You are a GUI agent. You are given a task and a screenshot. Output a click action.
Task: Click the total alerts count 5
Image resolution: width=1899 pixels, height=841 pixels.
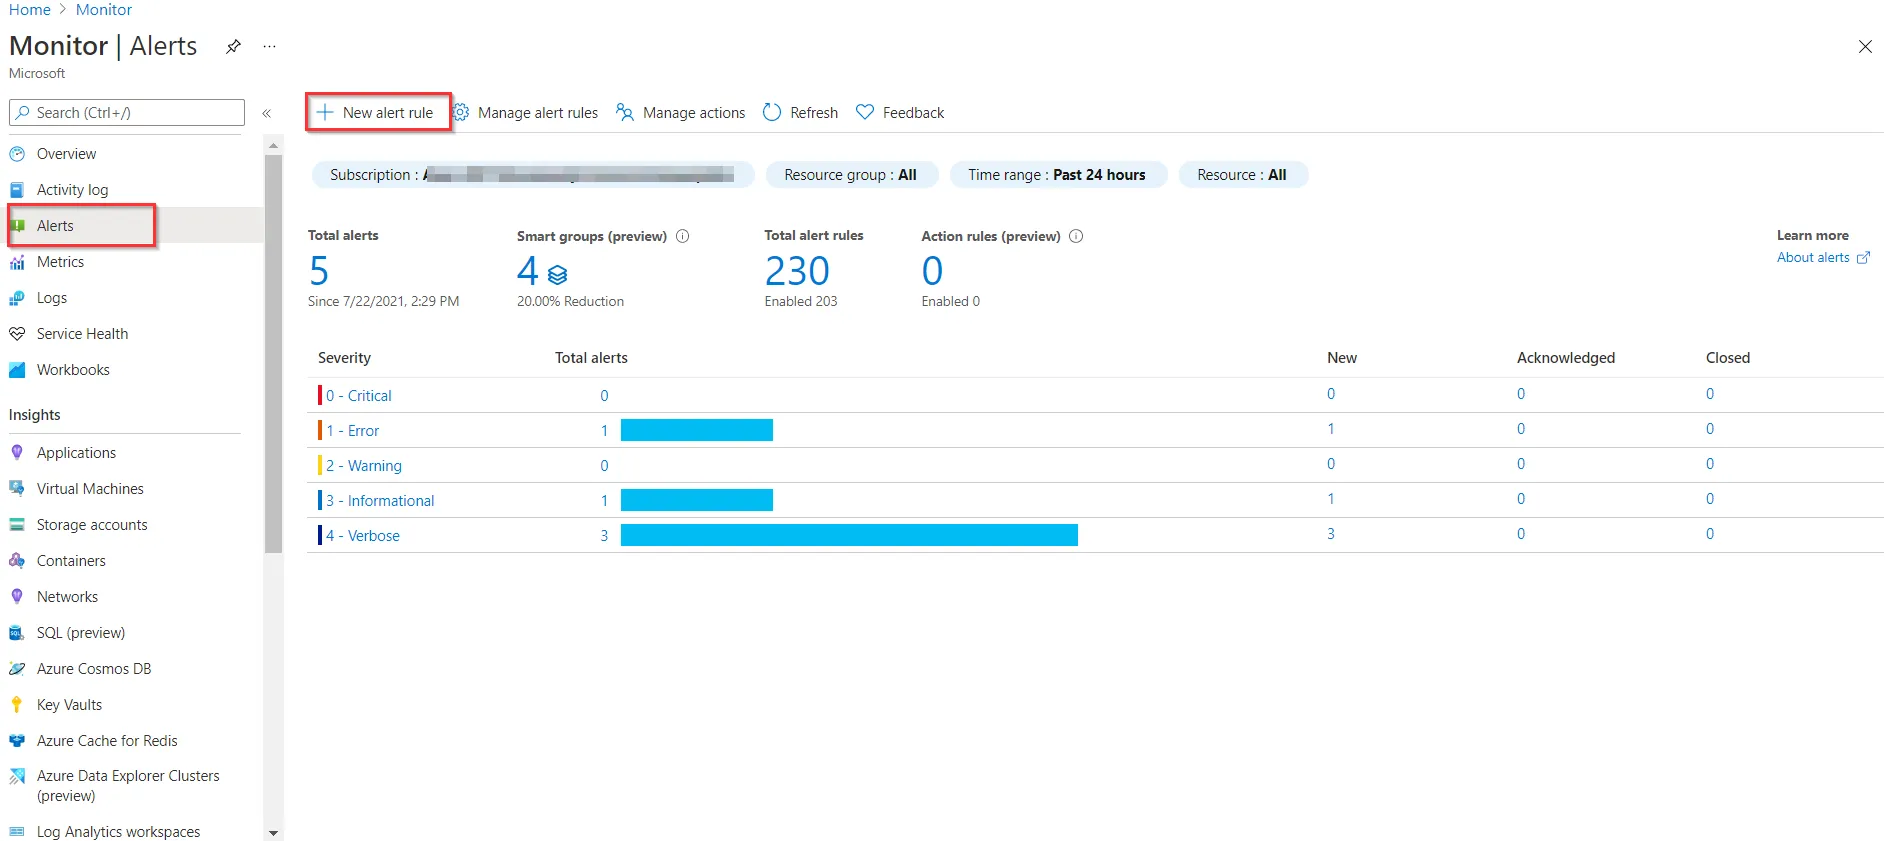(x=319, y=271)
